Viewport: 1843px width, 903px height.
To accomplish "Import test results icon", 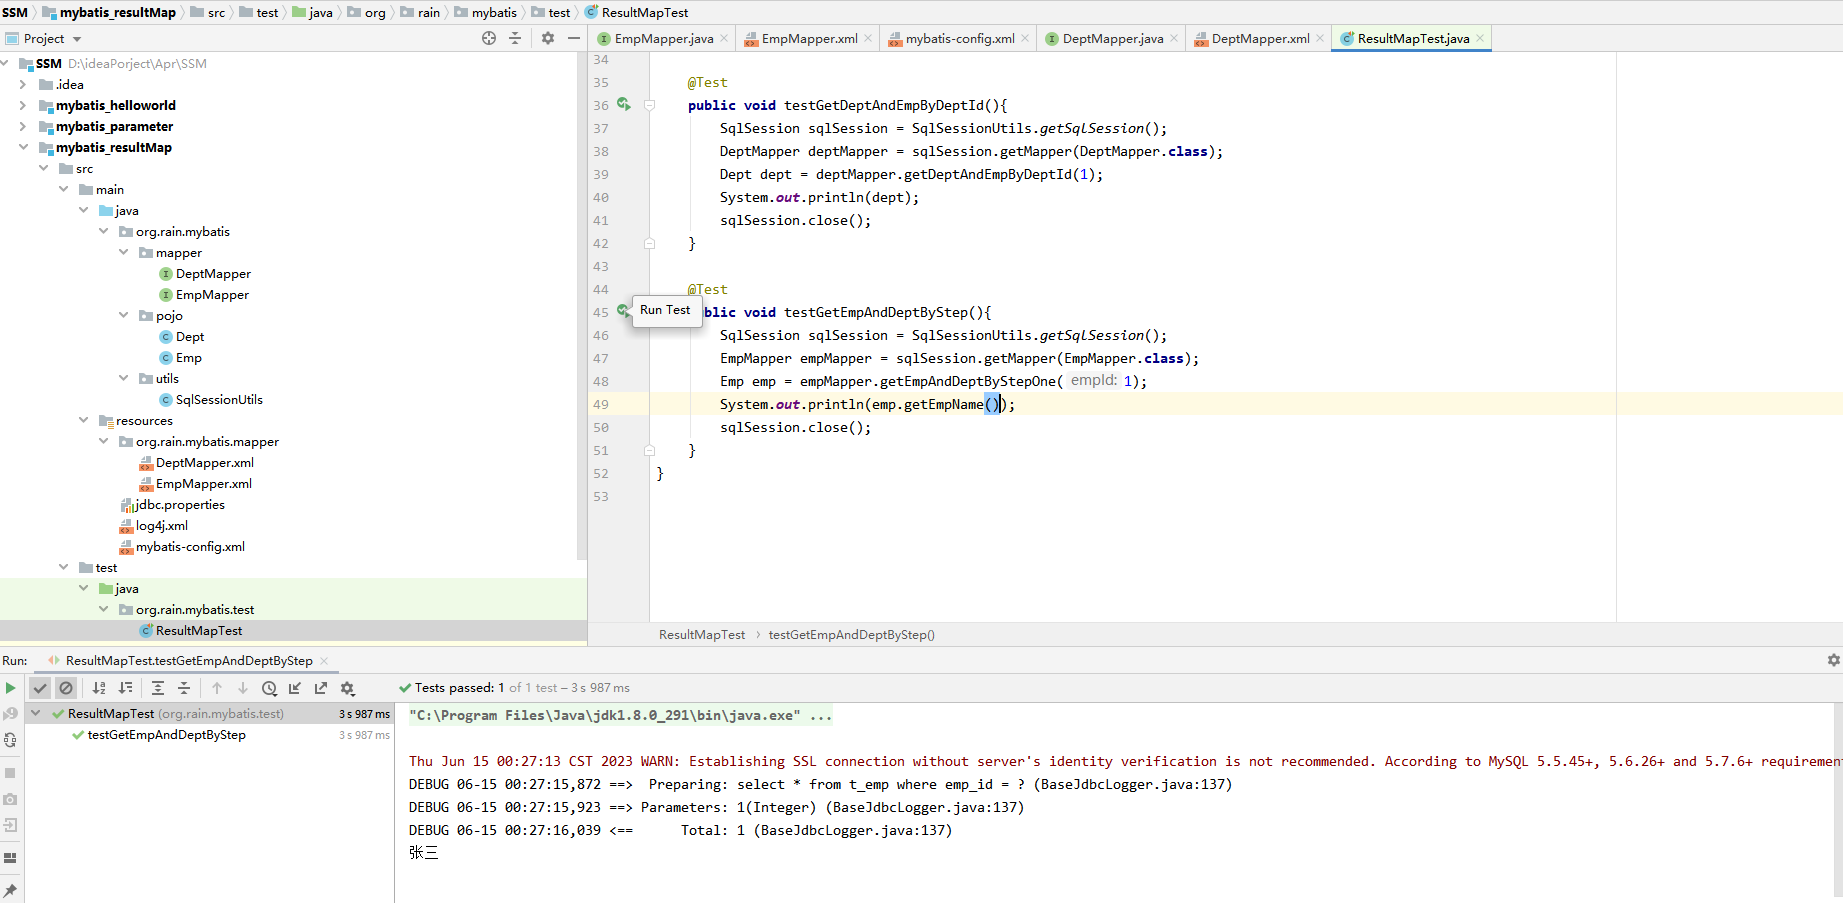I will point(295,688).
